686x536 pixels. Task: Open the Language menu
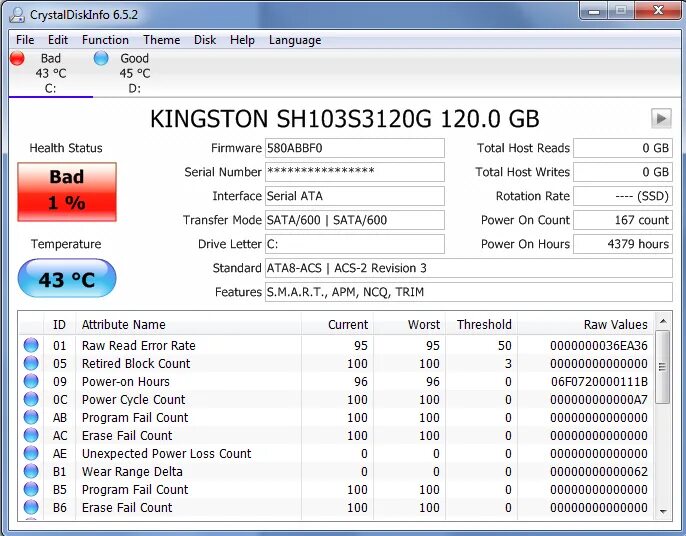[295, 40]
